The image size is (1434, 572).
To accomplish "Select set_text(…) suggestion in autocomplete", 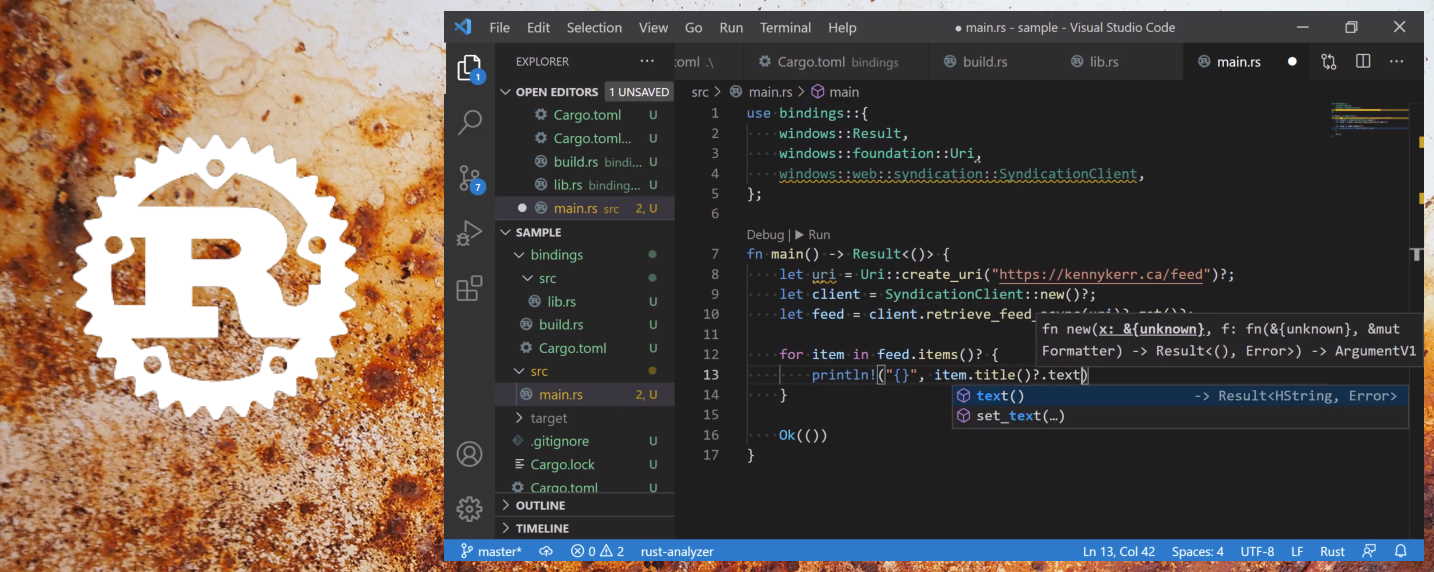I will point(1180,416).
